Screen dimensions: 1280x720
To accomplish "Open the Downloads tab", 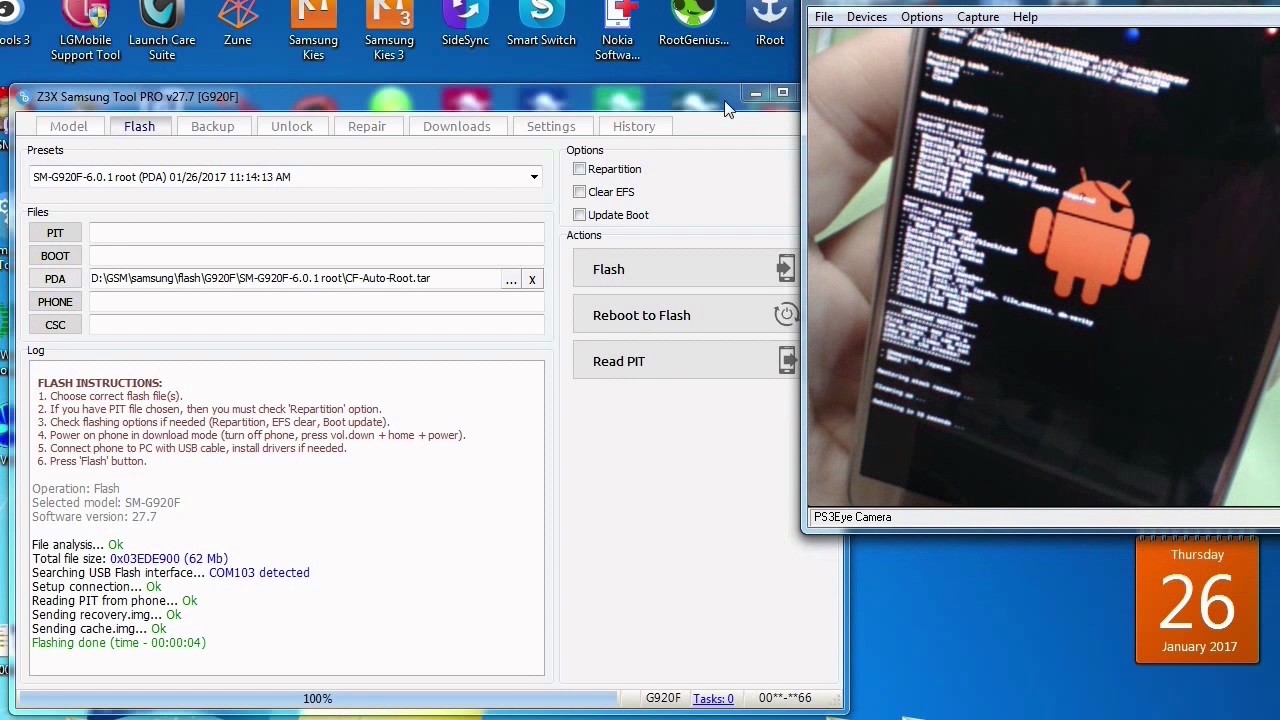I will 456,126.
